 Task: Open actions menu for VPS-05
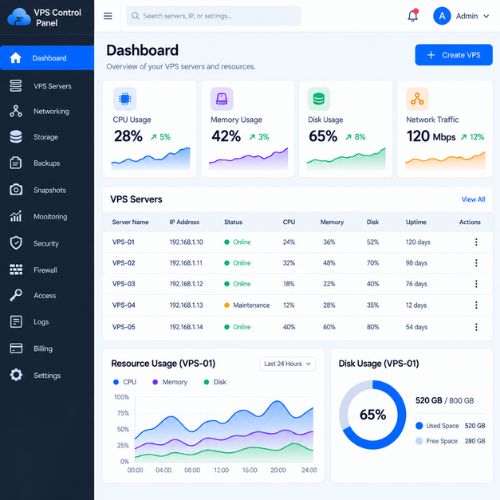click(x=476, y=327)
